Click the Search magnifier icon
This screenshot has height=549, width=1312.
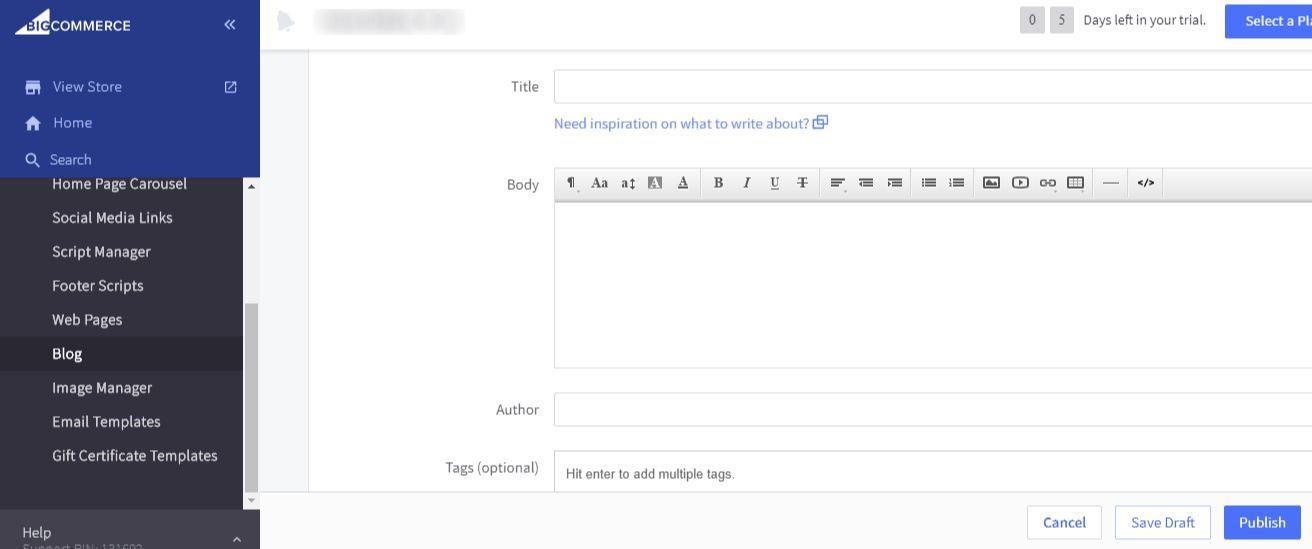tap(33, 159)
